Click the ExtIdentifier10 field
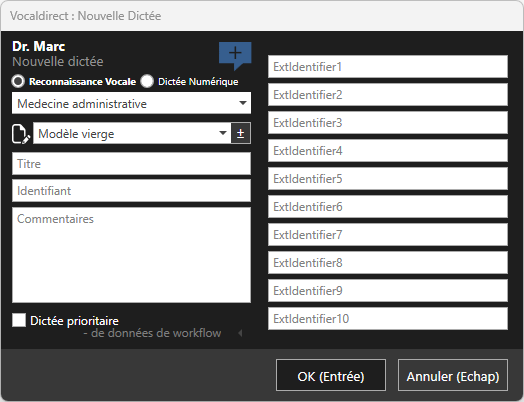The height and width of the screenshot is (402, 524). (388, 318)
